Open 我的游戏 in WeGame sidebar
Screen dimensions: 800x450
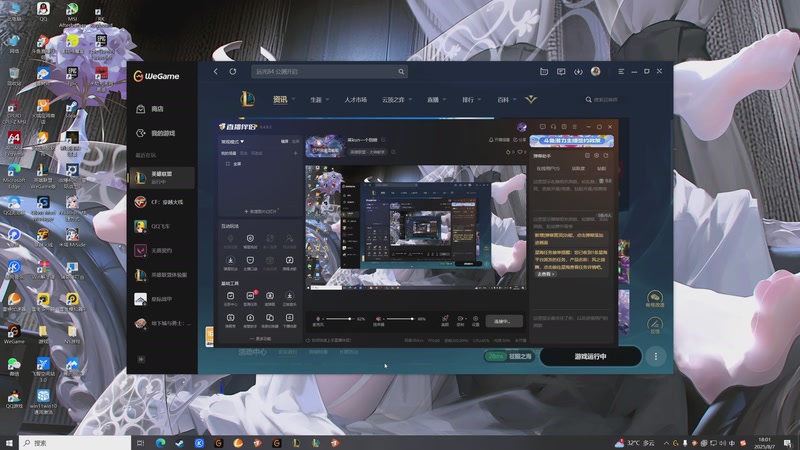point(161,133)
